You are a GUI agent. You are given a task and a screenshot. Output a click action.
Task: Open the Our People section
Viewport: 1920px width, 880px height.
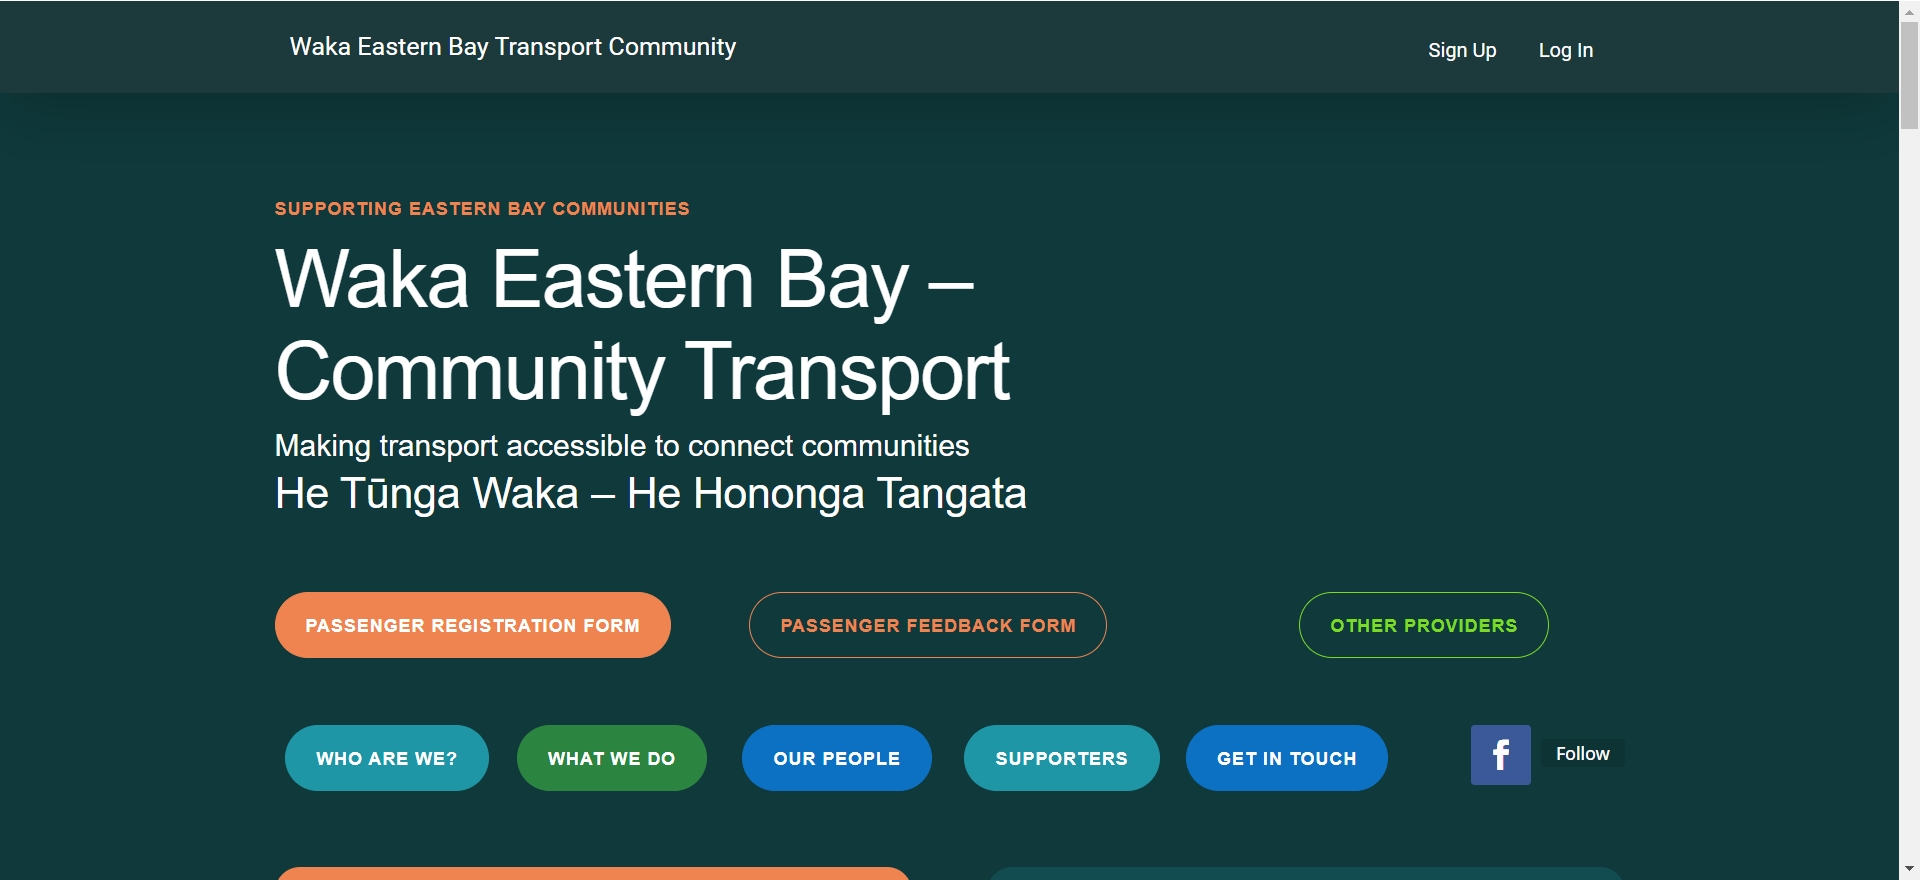(x=836, y=758)
